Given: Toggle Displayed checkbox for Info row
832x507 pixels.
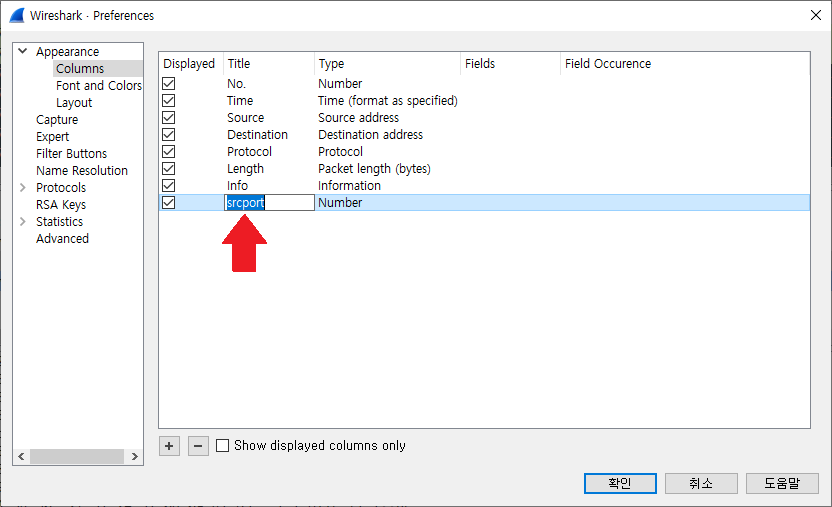Looking at the screenshot, I should click(x=169, y=185).
